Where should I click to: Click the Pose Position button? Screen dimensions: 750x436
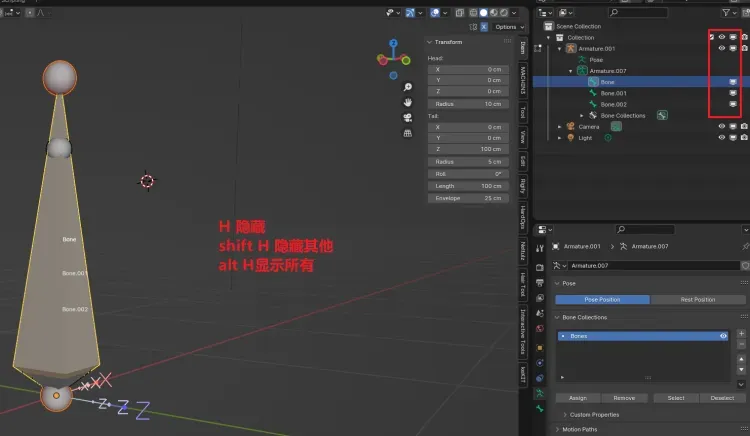[602, 299]
